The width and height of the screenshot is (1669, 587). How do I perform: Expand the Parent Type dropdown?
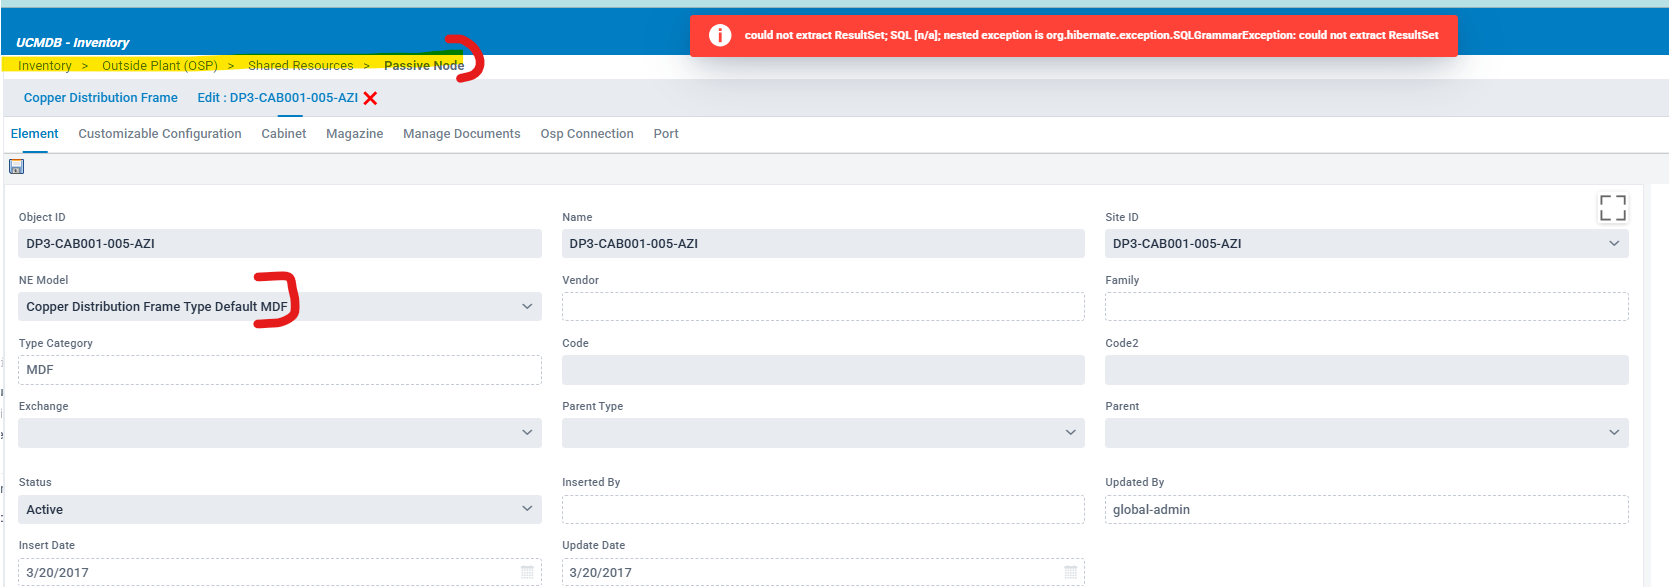[x=1070, y=433]
